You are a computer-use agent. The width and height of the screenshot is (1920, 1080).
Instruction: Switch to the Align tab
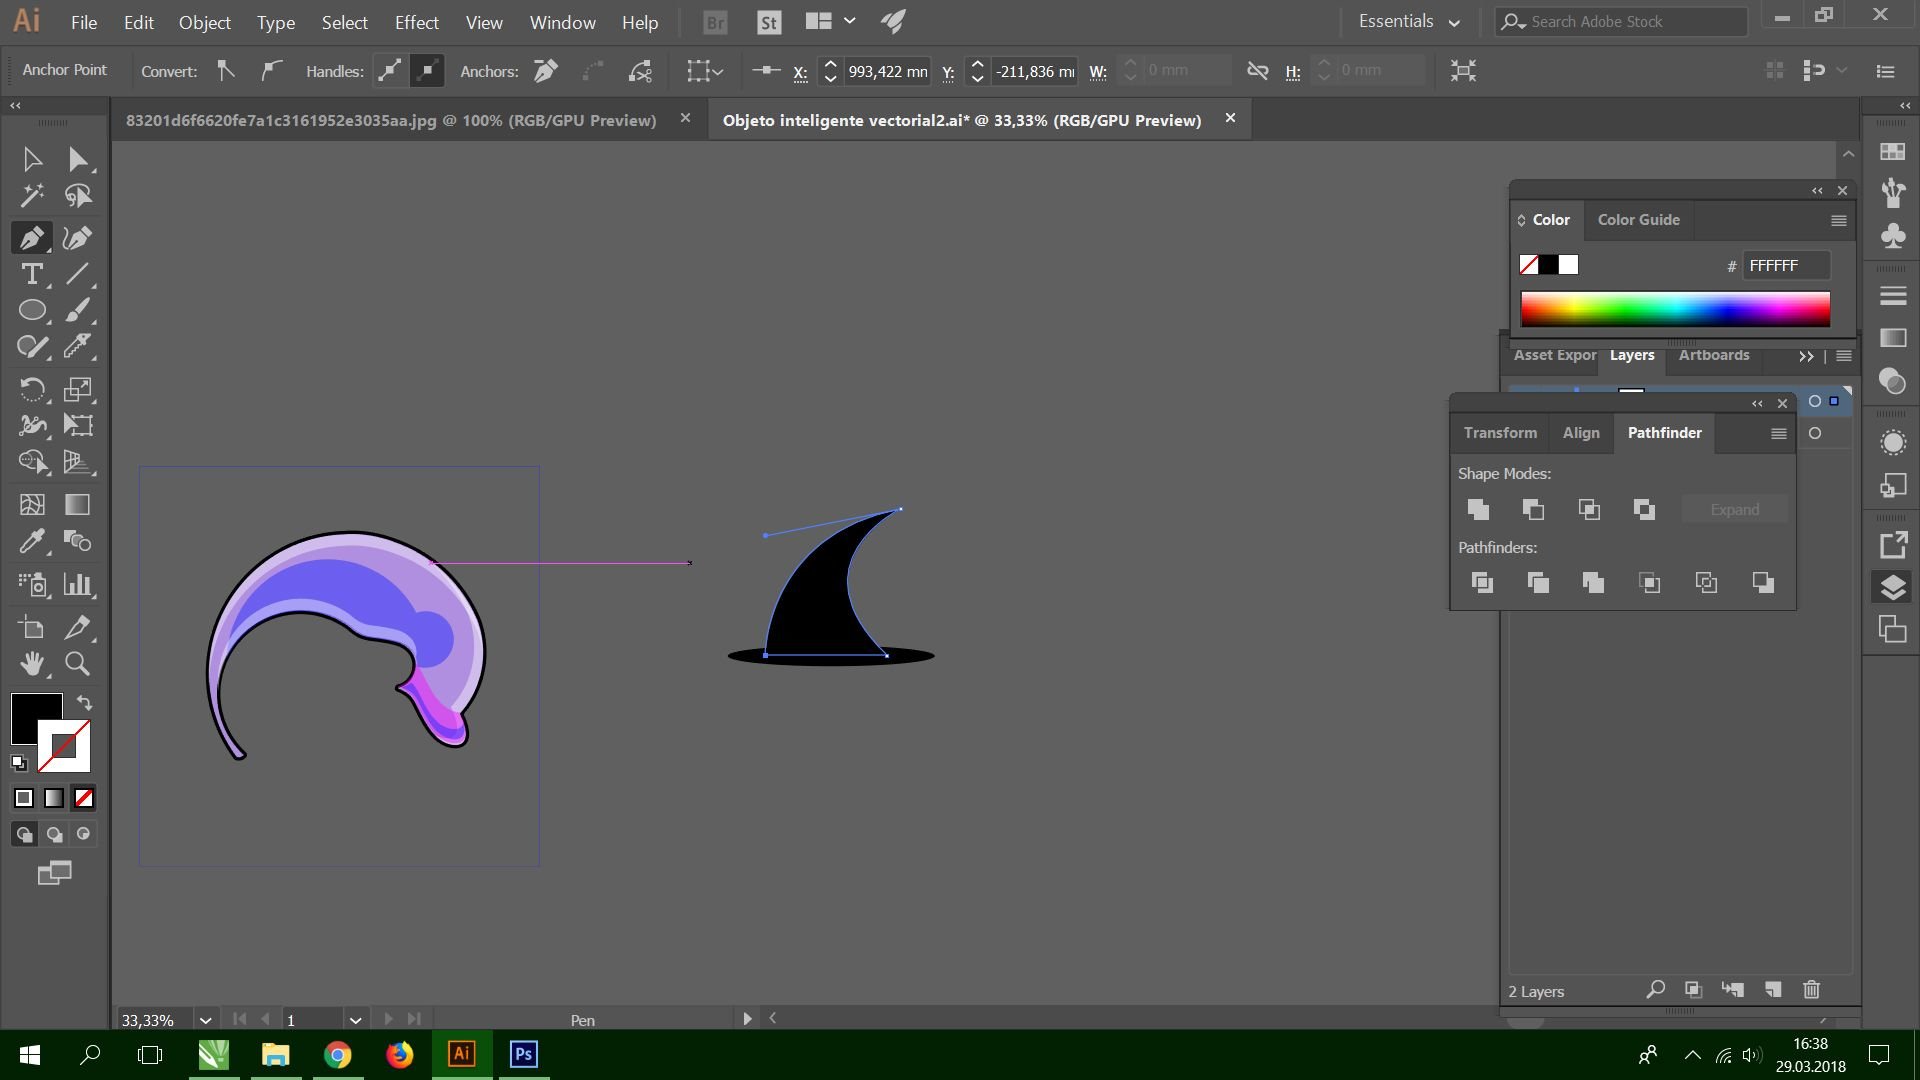(x=1581, y=433)
